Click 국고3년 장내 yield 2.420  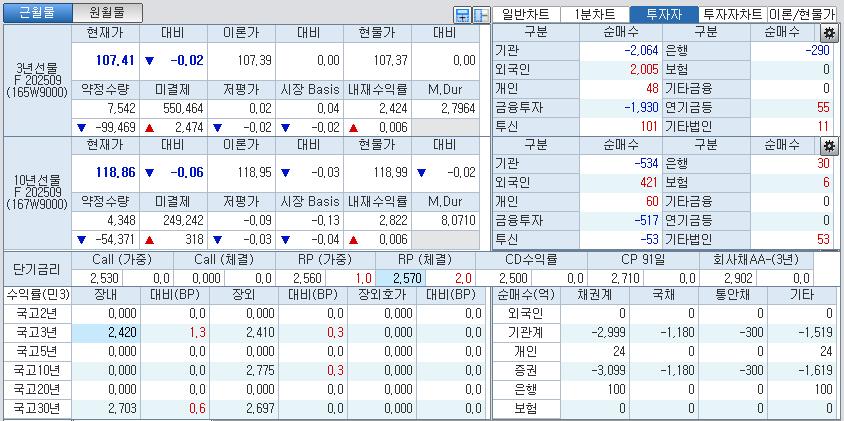[122, 333]
